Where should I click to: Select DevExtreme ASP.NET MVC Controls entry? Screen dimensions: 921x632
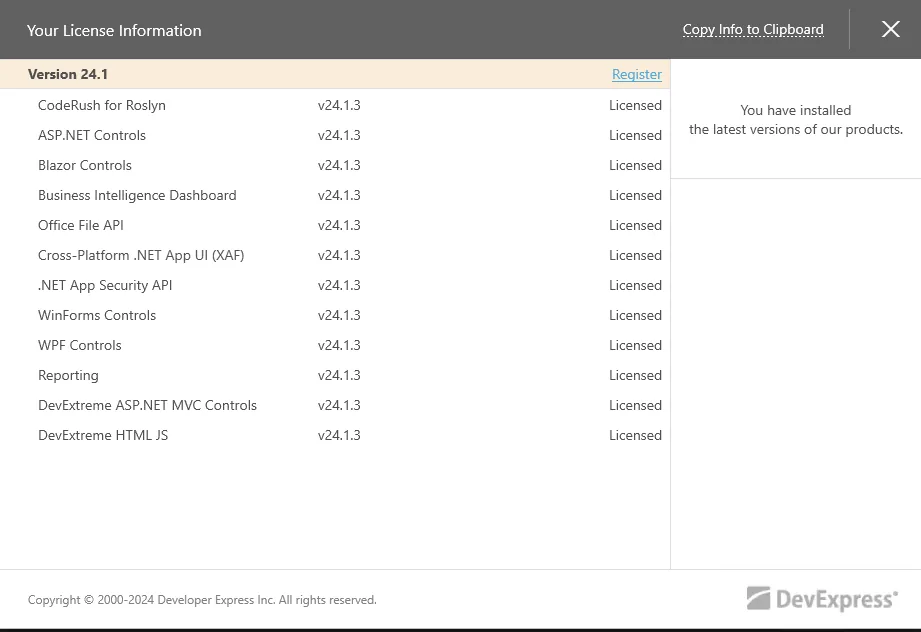point(335,405)
